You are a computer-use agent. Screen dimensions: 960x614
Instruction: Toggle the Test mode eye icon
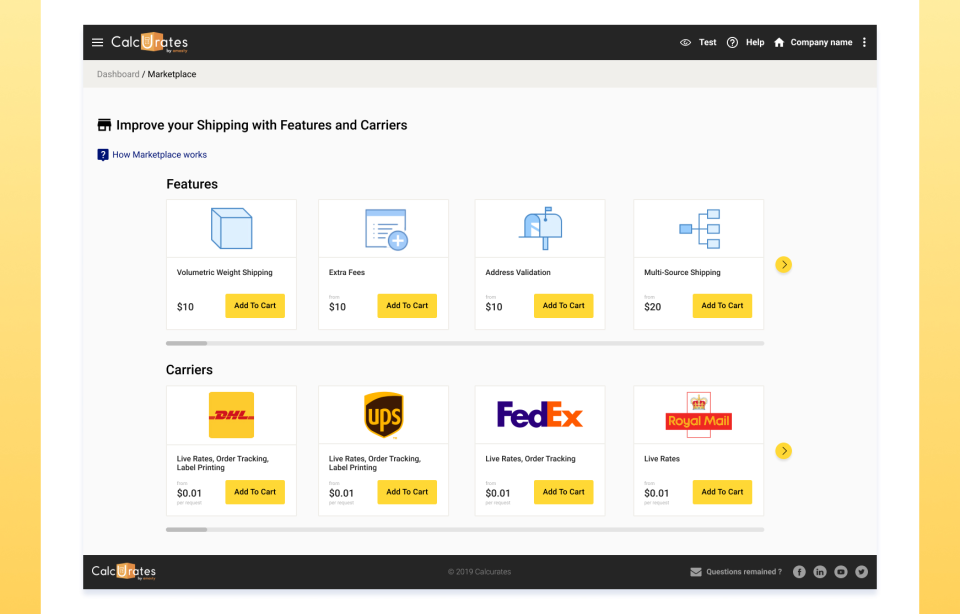click(685, 42)
